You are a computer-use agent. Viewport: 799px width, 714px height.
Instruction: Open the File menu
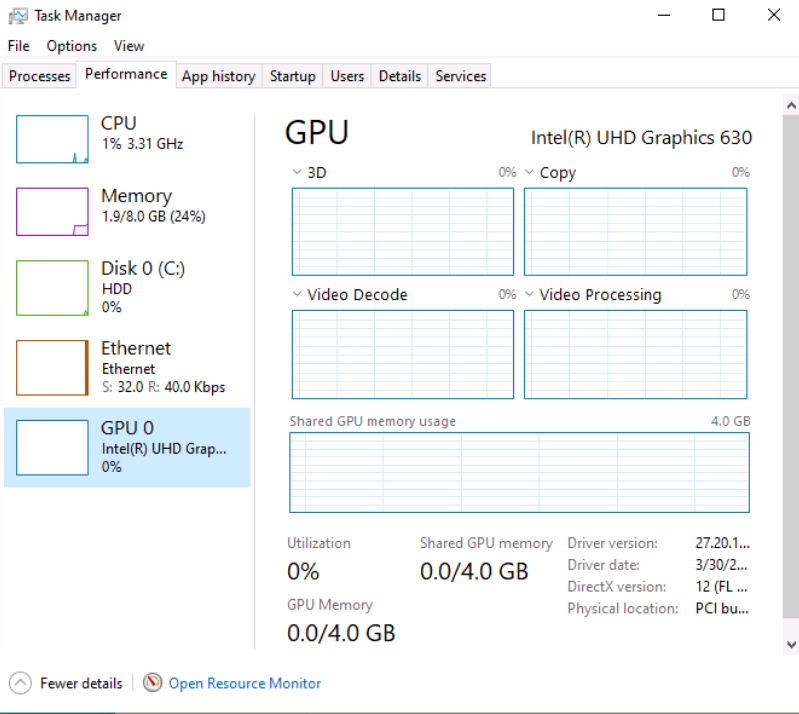tap(19, 46)
